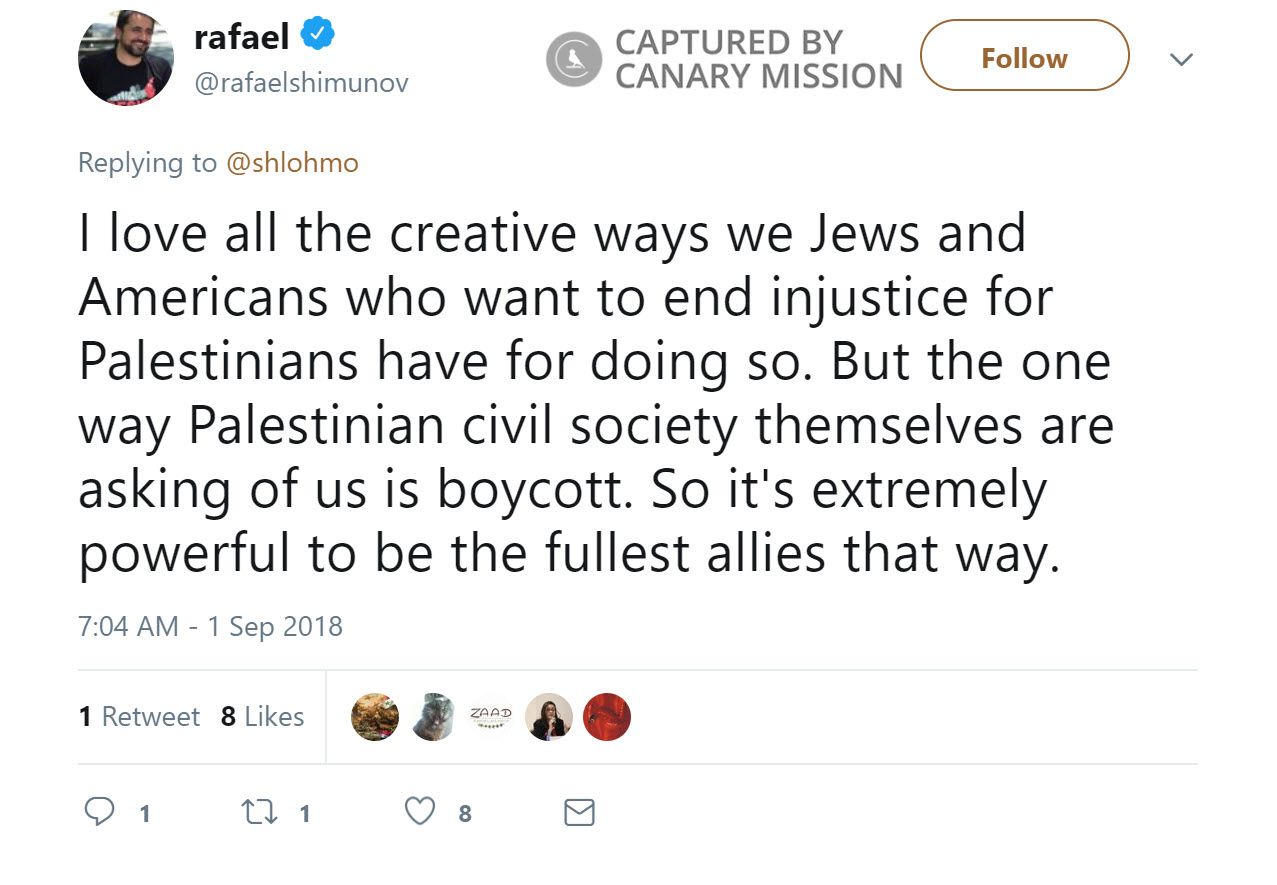Click the first liker's avatar

pyautogui.click(x=375, y=716)
